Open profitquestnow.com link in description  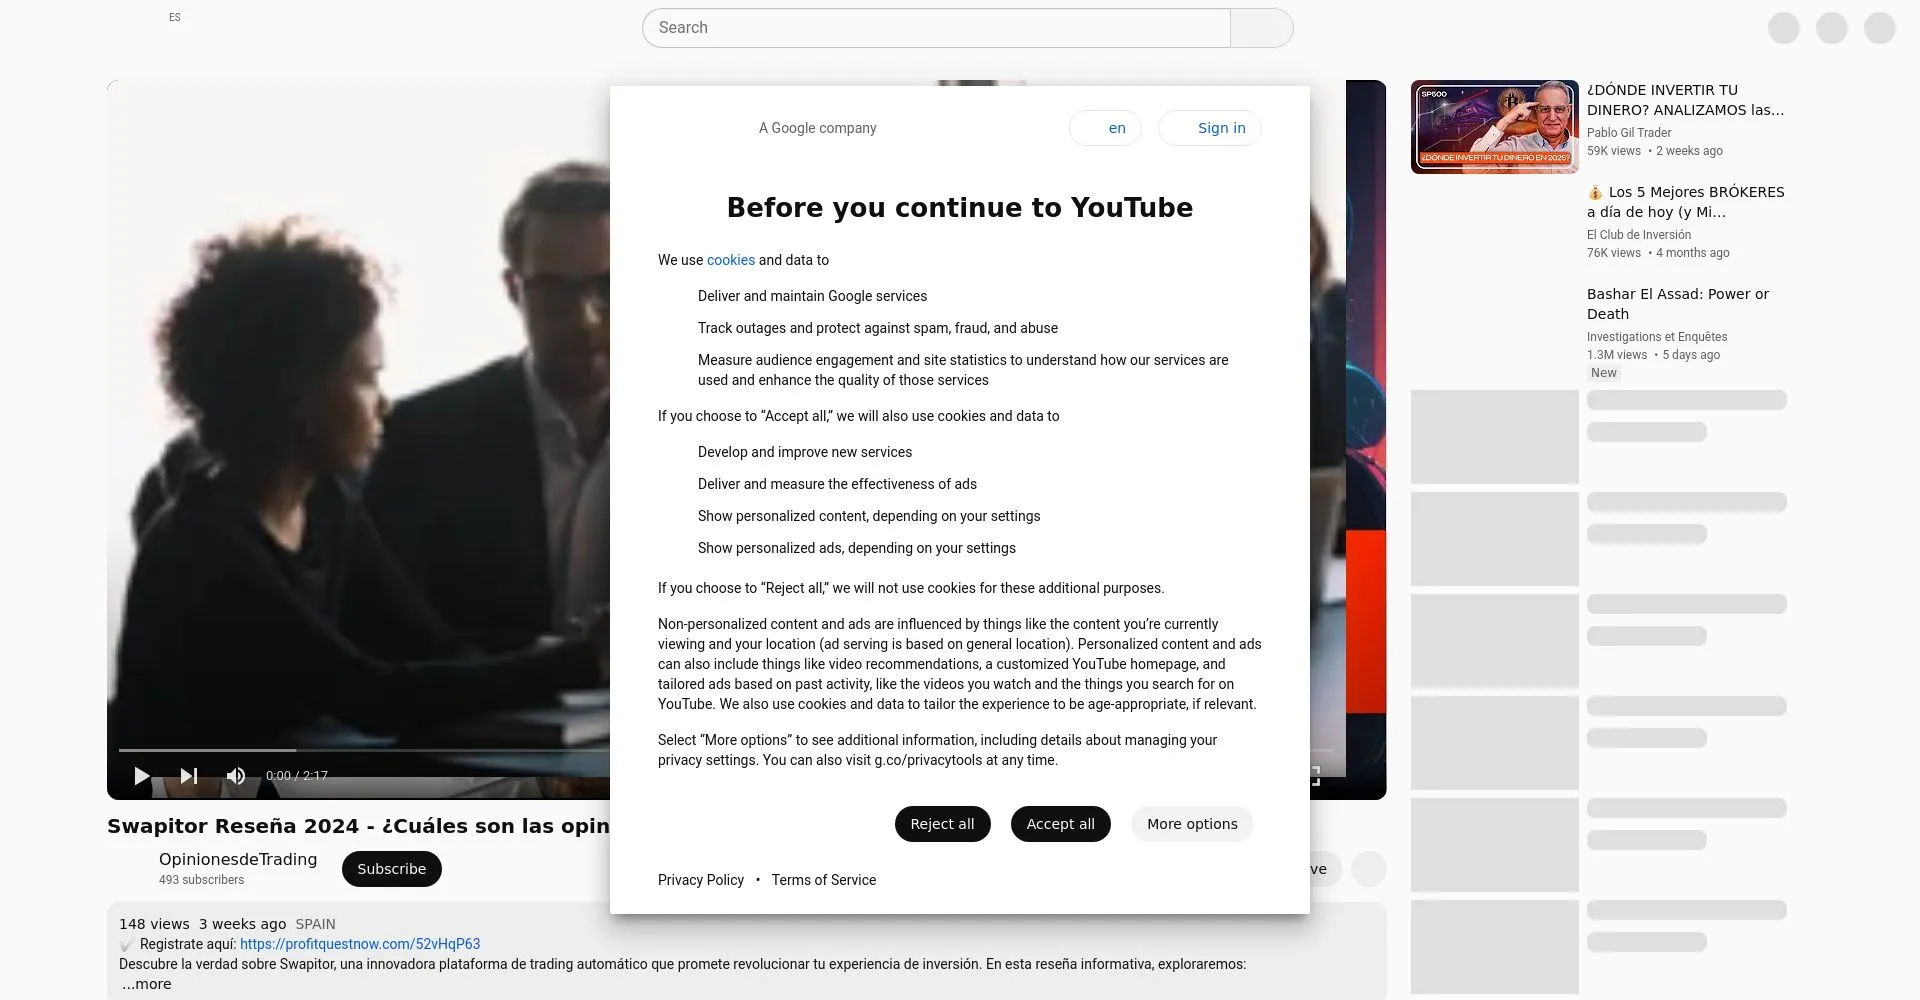point(360,944)
